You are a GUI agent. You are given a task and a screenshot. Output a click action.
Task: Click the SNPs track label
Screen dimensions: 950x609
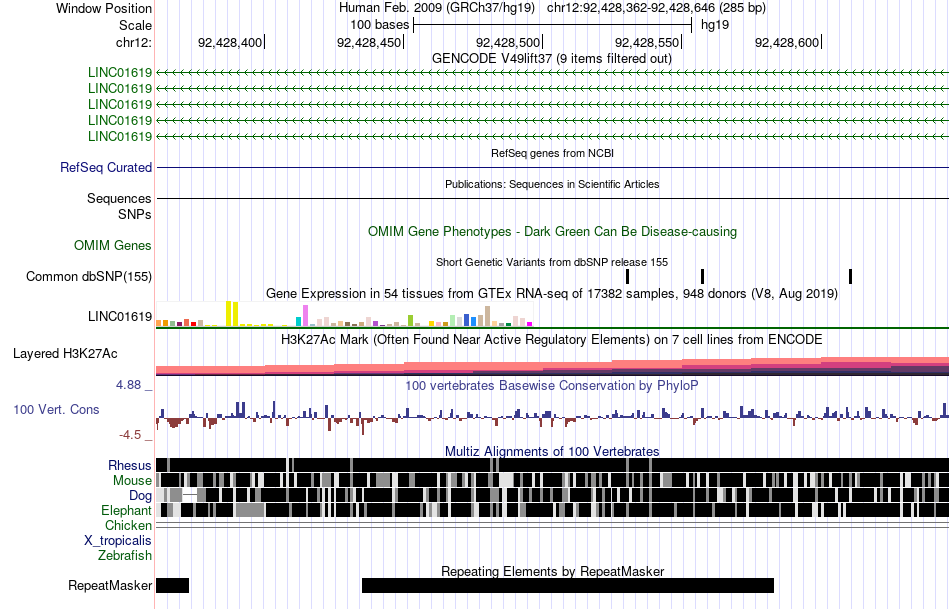pyautogui.click(x=135, y=215)
